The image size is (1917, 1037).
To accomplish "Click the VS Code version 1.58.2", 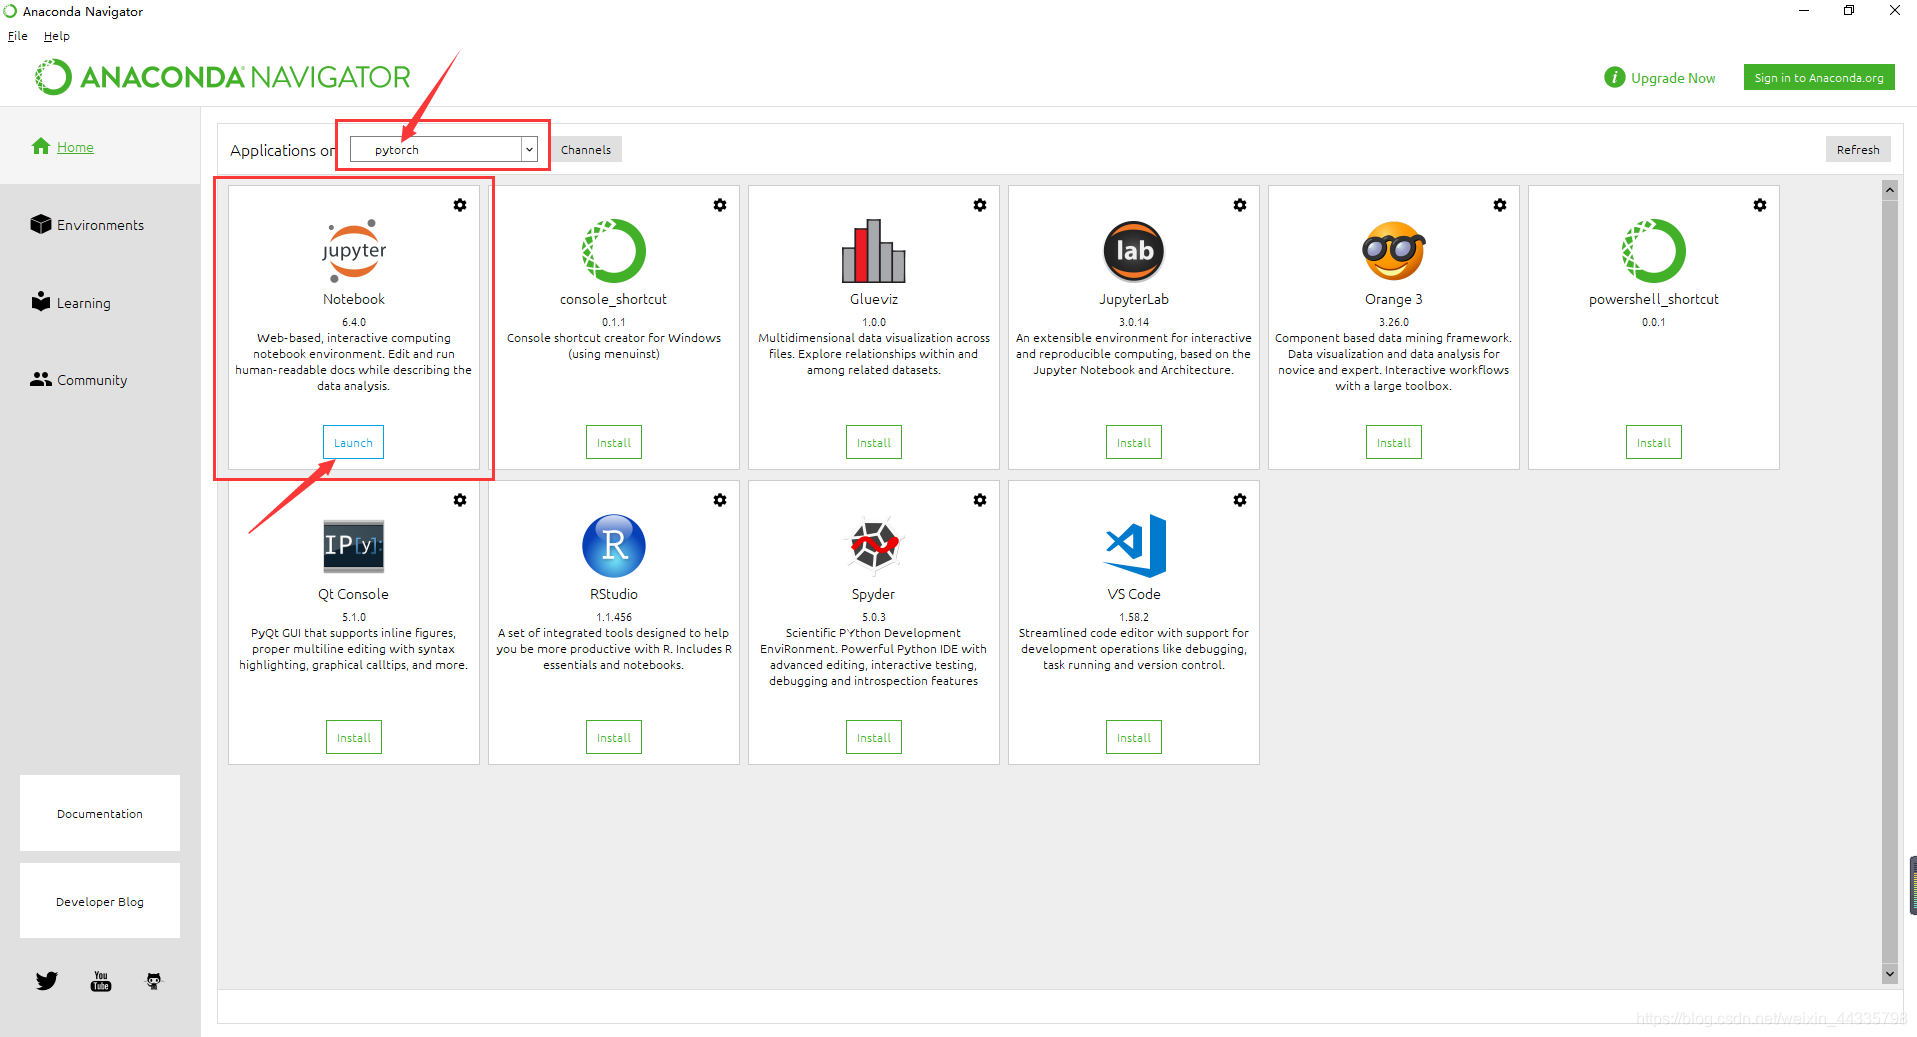I will point(1134,617).
